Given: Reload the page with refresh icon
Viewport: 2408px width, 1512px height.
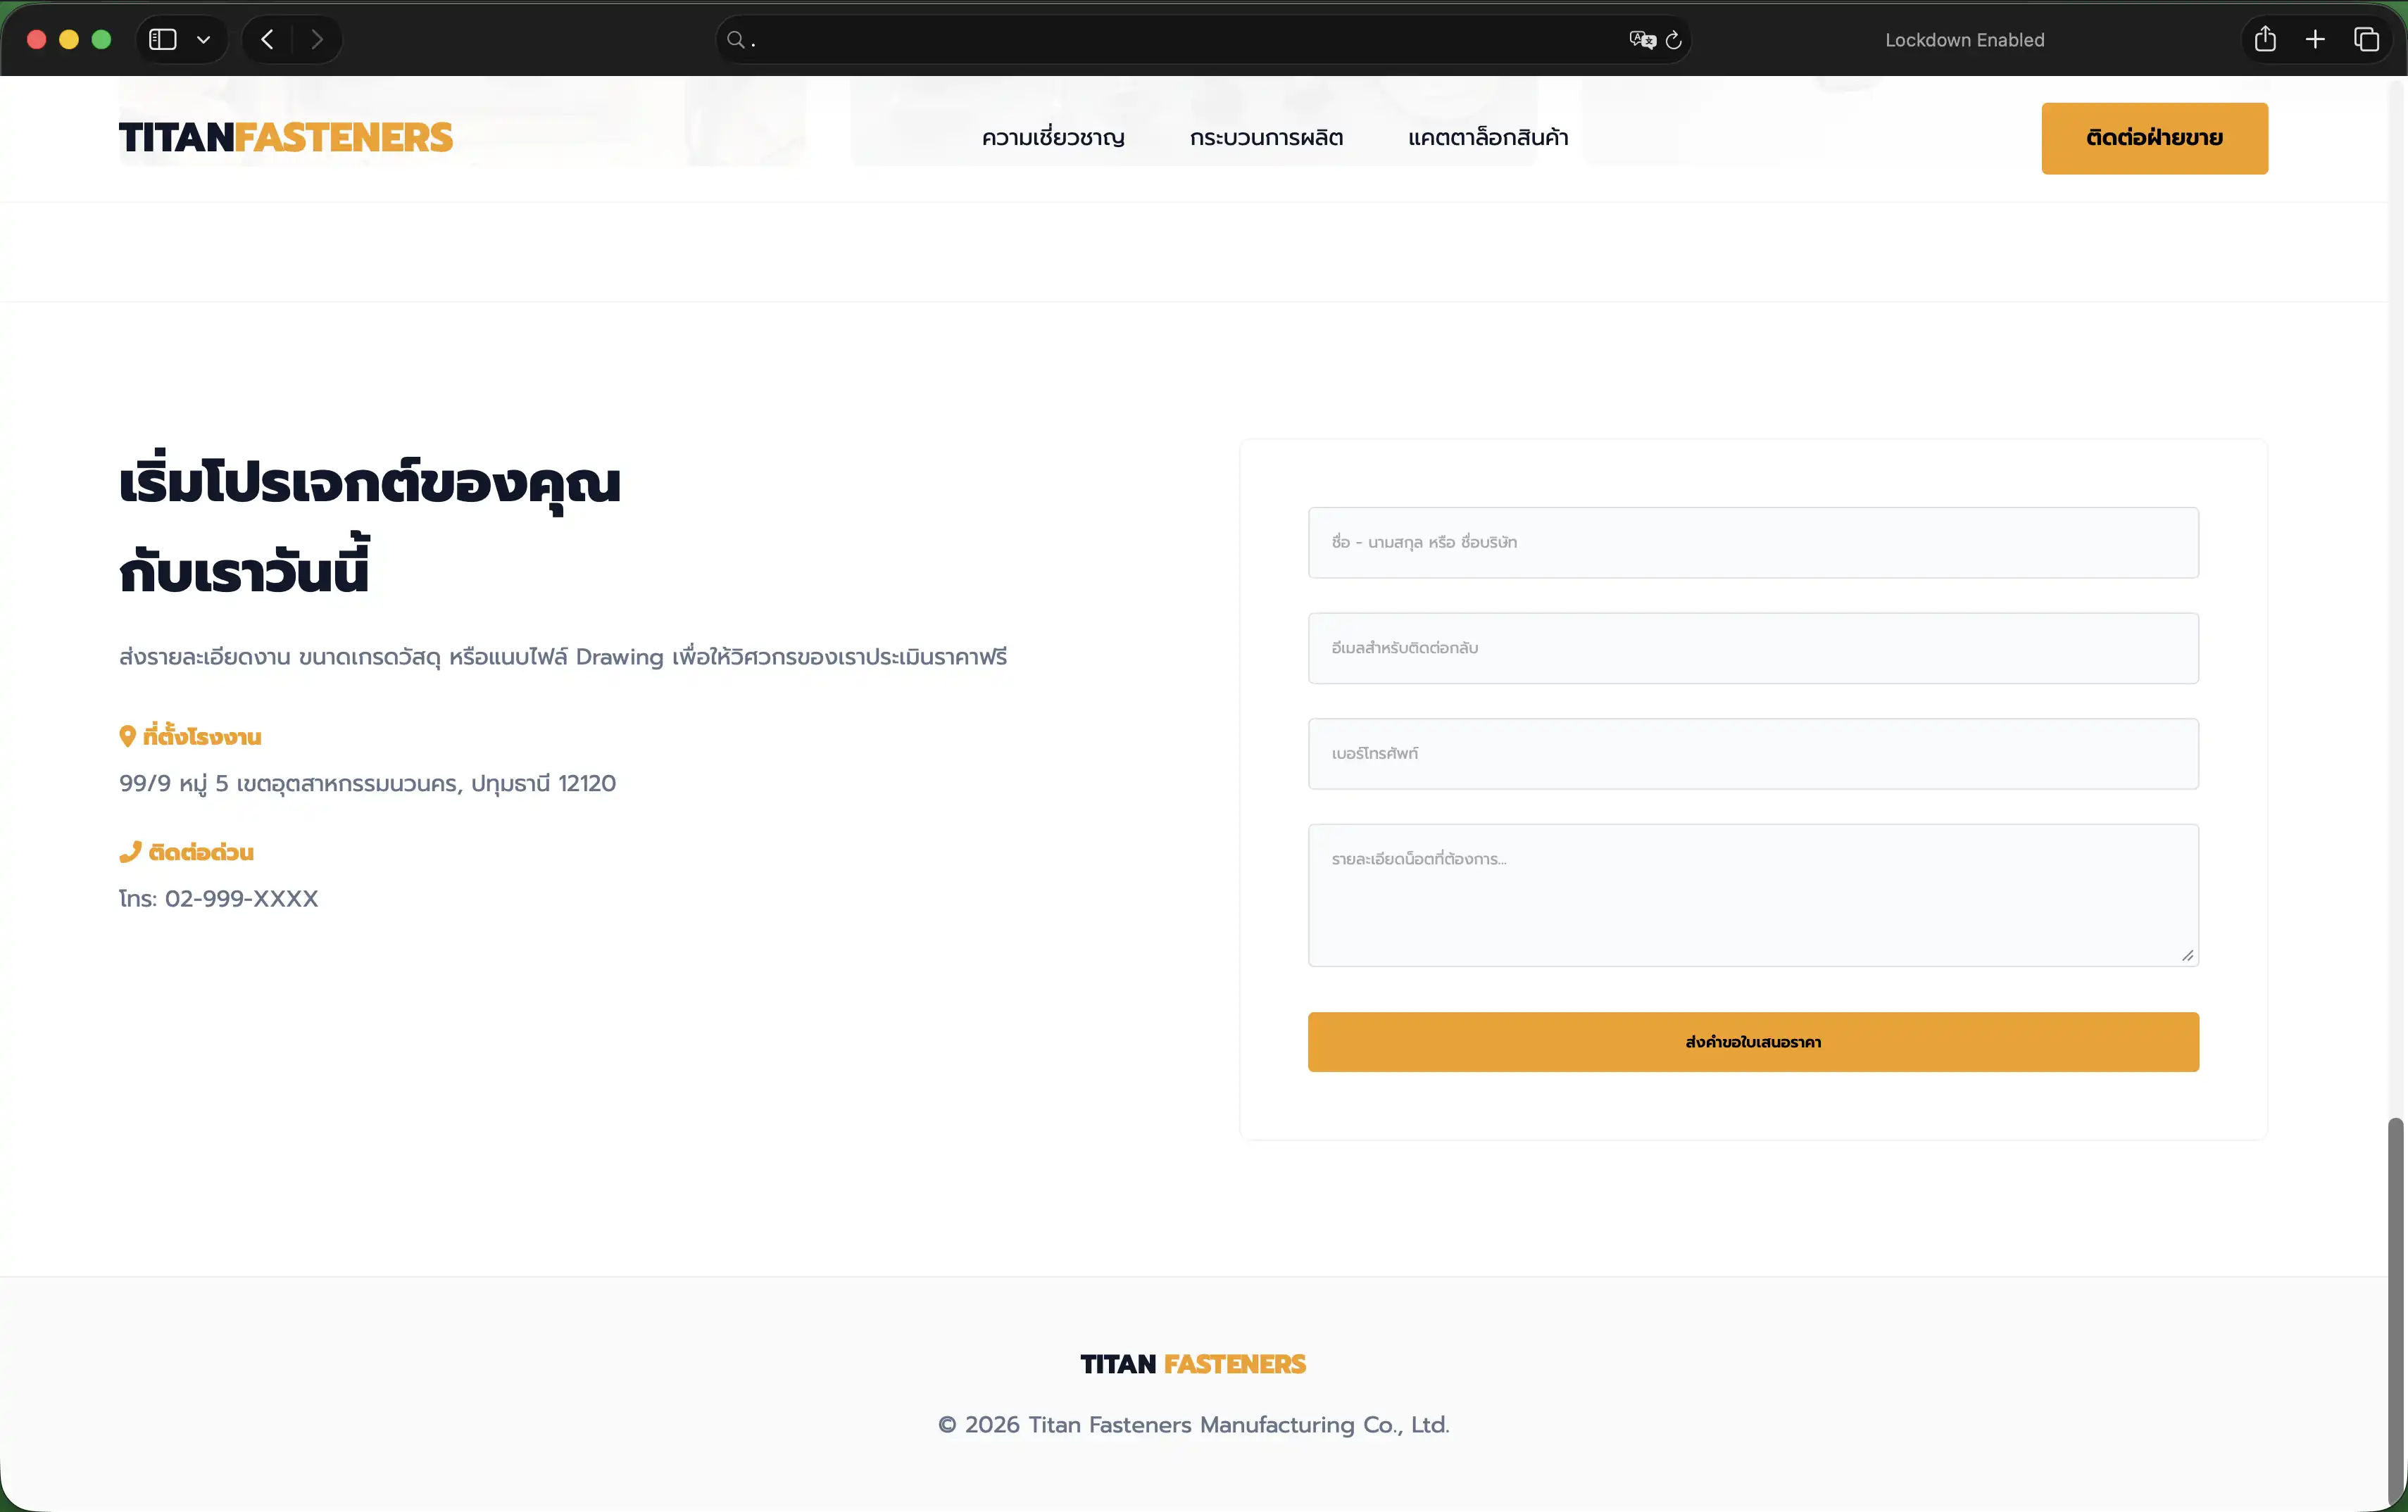Looking at the screenshot, I should tap(1674, 40).
